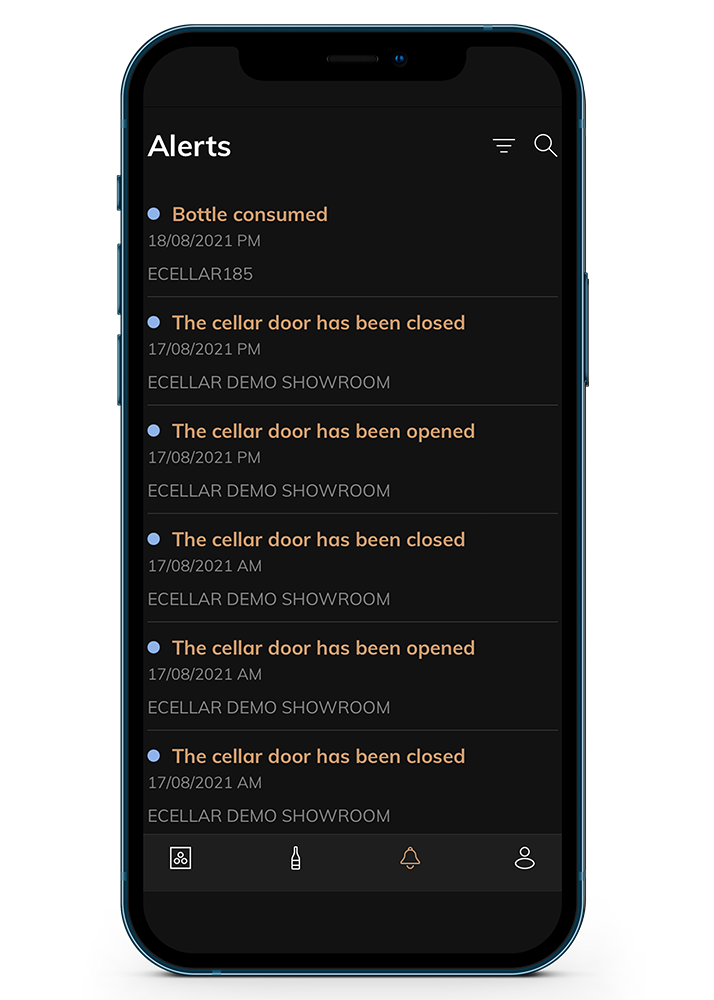
Task: Tap the dot next to first door closed alert
Action: (154, 322)
